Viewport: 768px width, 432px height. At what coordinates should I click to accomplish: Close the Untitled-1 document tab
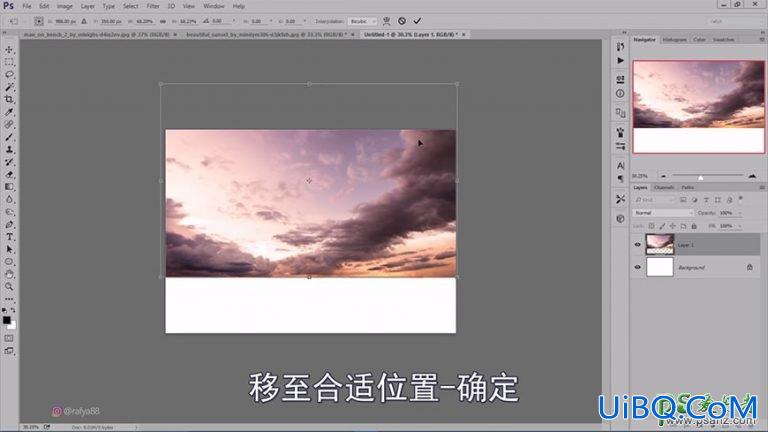tap(463, 35)
